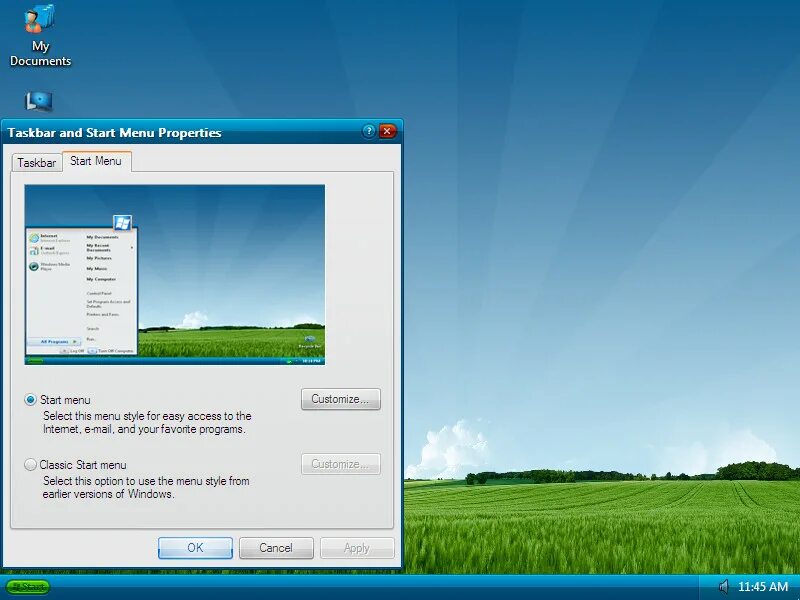Cancel the properties dialog
This screenshot has height=600, width=800.
click(276, 548)
